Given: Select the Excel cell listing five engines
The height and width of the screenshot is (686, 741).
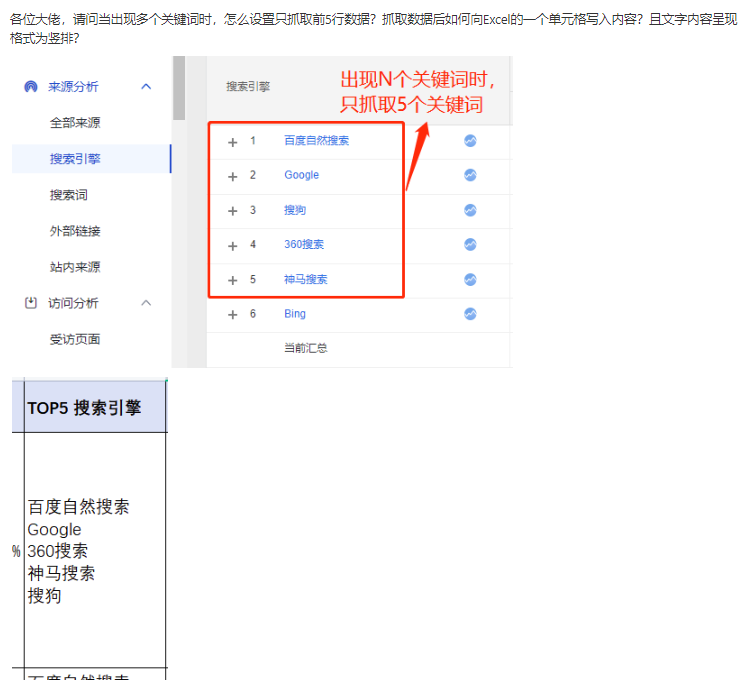Looking at the screenshot, I should 95,550.
